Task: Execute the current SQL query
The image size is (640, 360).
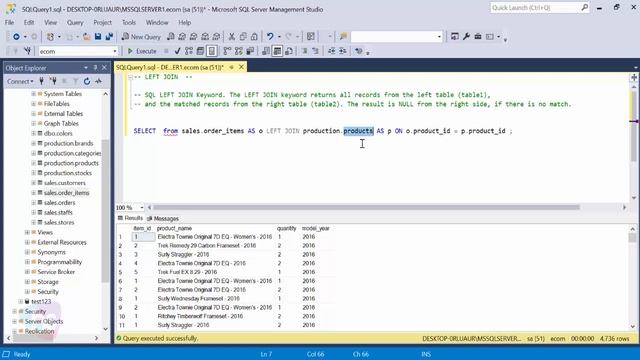Action: [142, 51]
